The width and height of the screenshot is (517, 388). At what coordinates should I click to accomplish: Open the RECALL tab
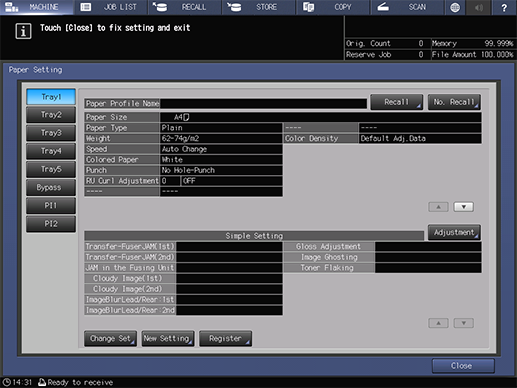[x=184, y=7]
